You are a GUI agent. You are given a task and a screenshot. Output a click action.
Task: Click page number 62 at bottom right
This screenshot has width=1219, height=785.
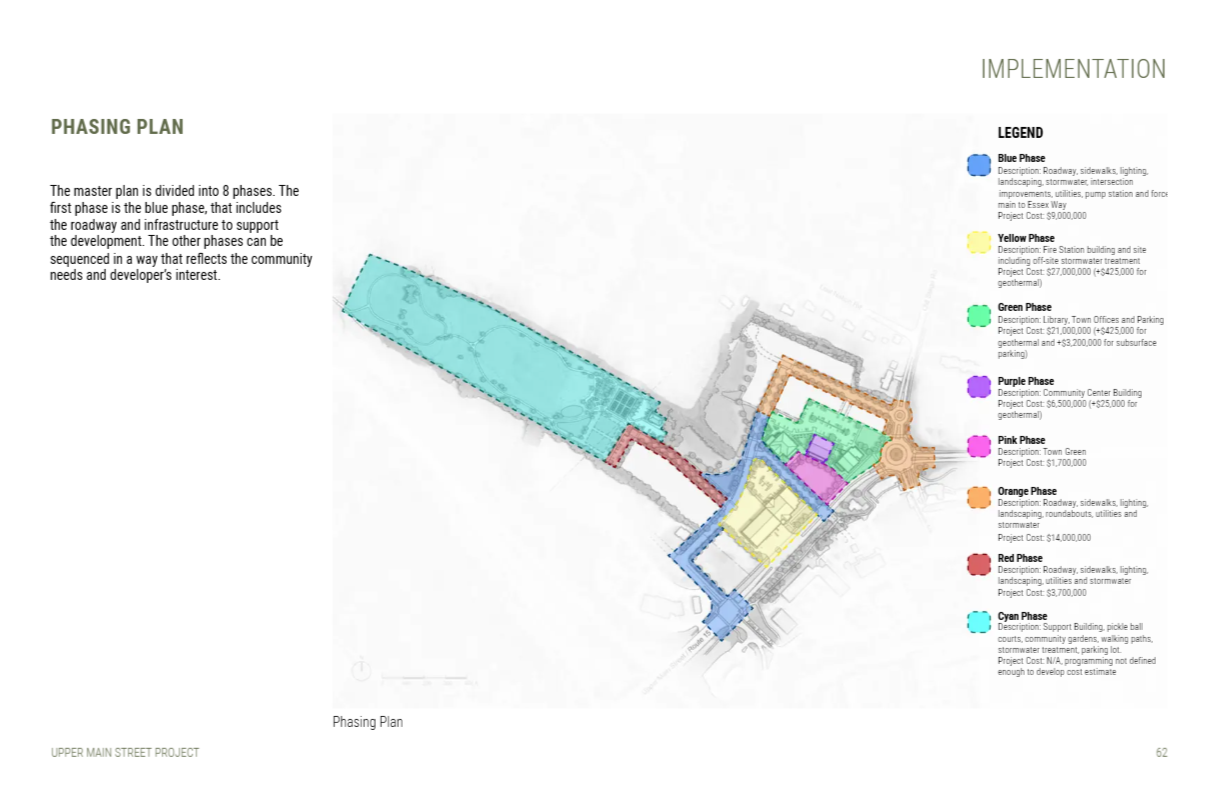[x=1161, y=754]
